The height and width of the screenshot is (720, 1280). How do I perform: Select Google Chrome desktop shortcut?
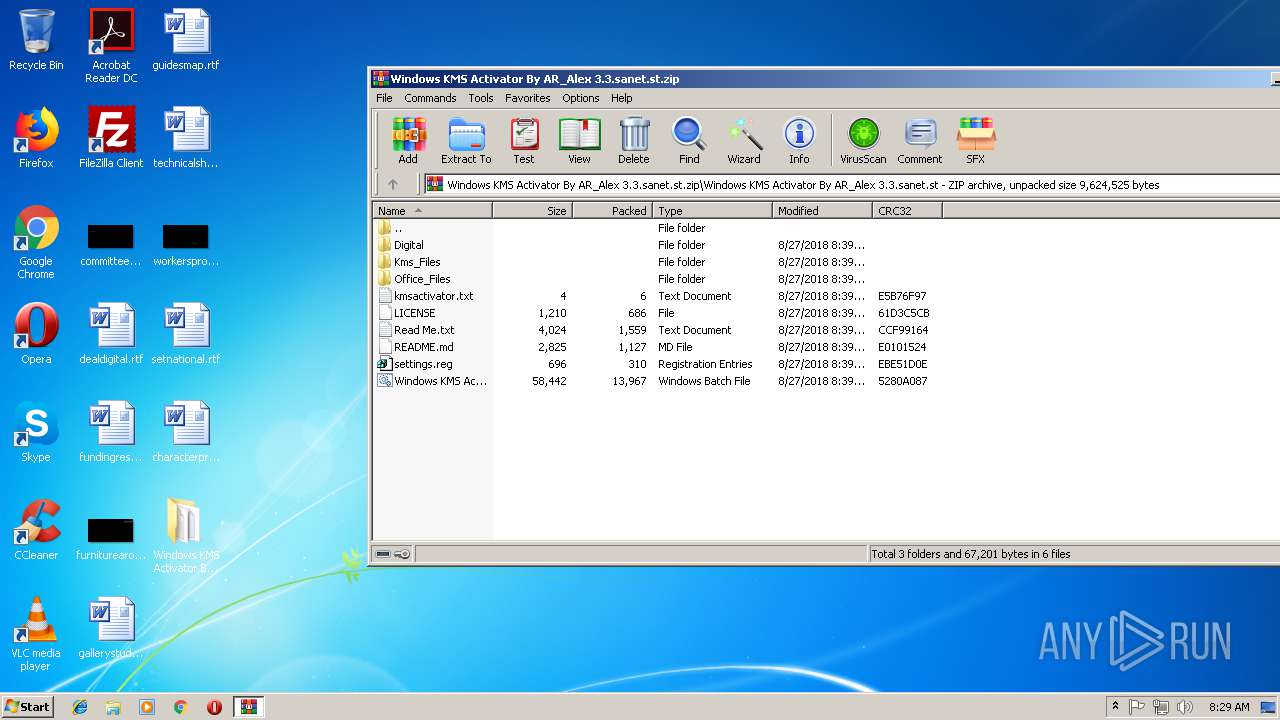coord(36,242)
